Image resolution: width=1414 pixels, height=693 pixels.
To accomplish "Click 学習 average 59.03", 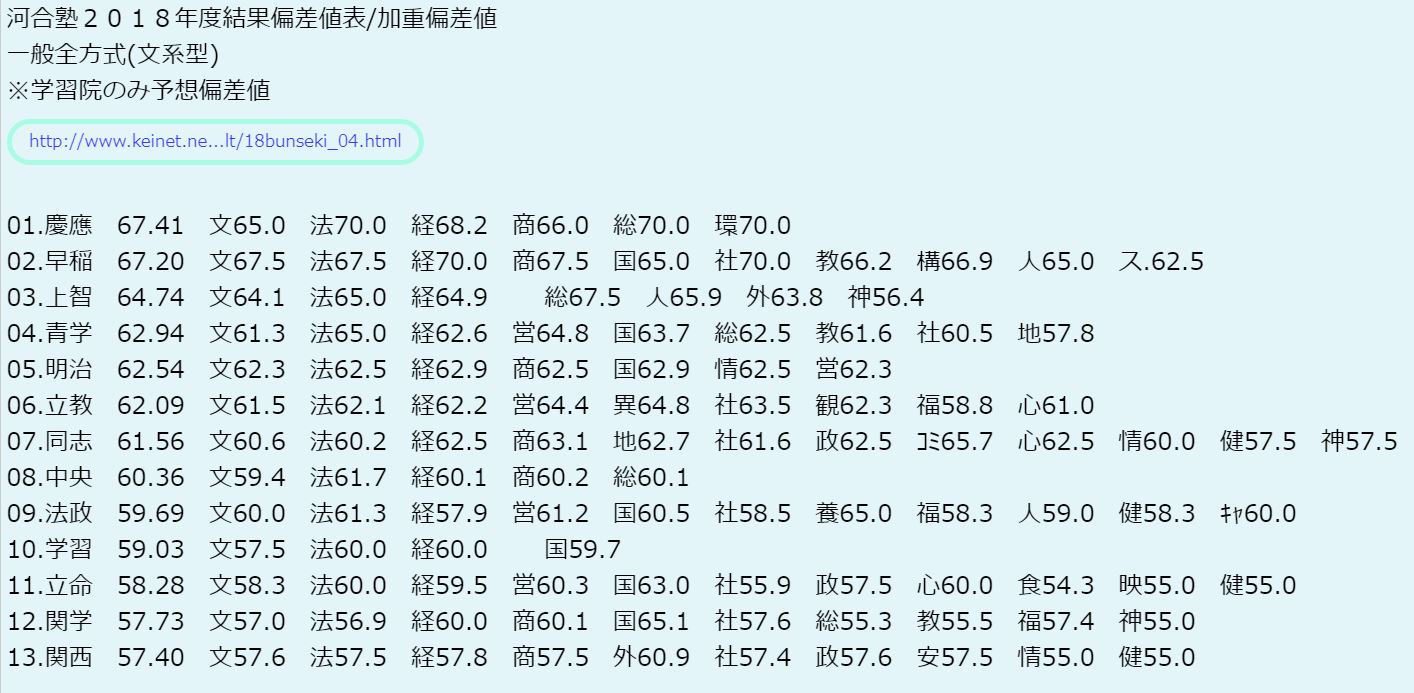I will (x=151, y=550).
